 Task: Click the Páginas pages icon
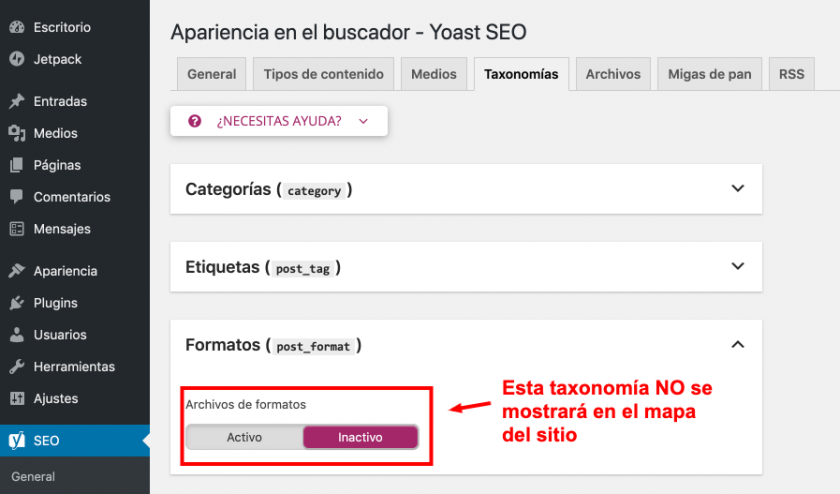coord(17,165)
